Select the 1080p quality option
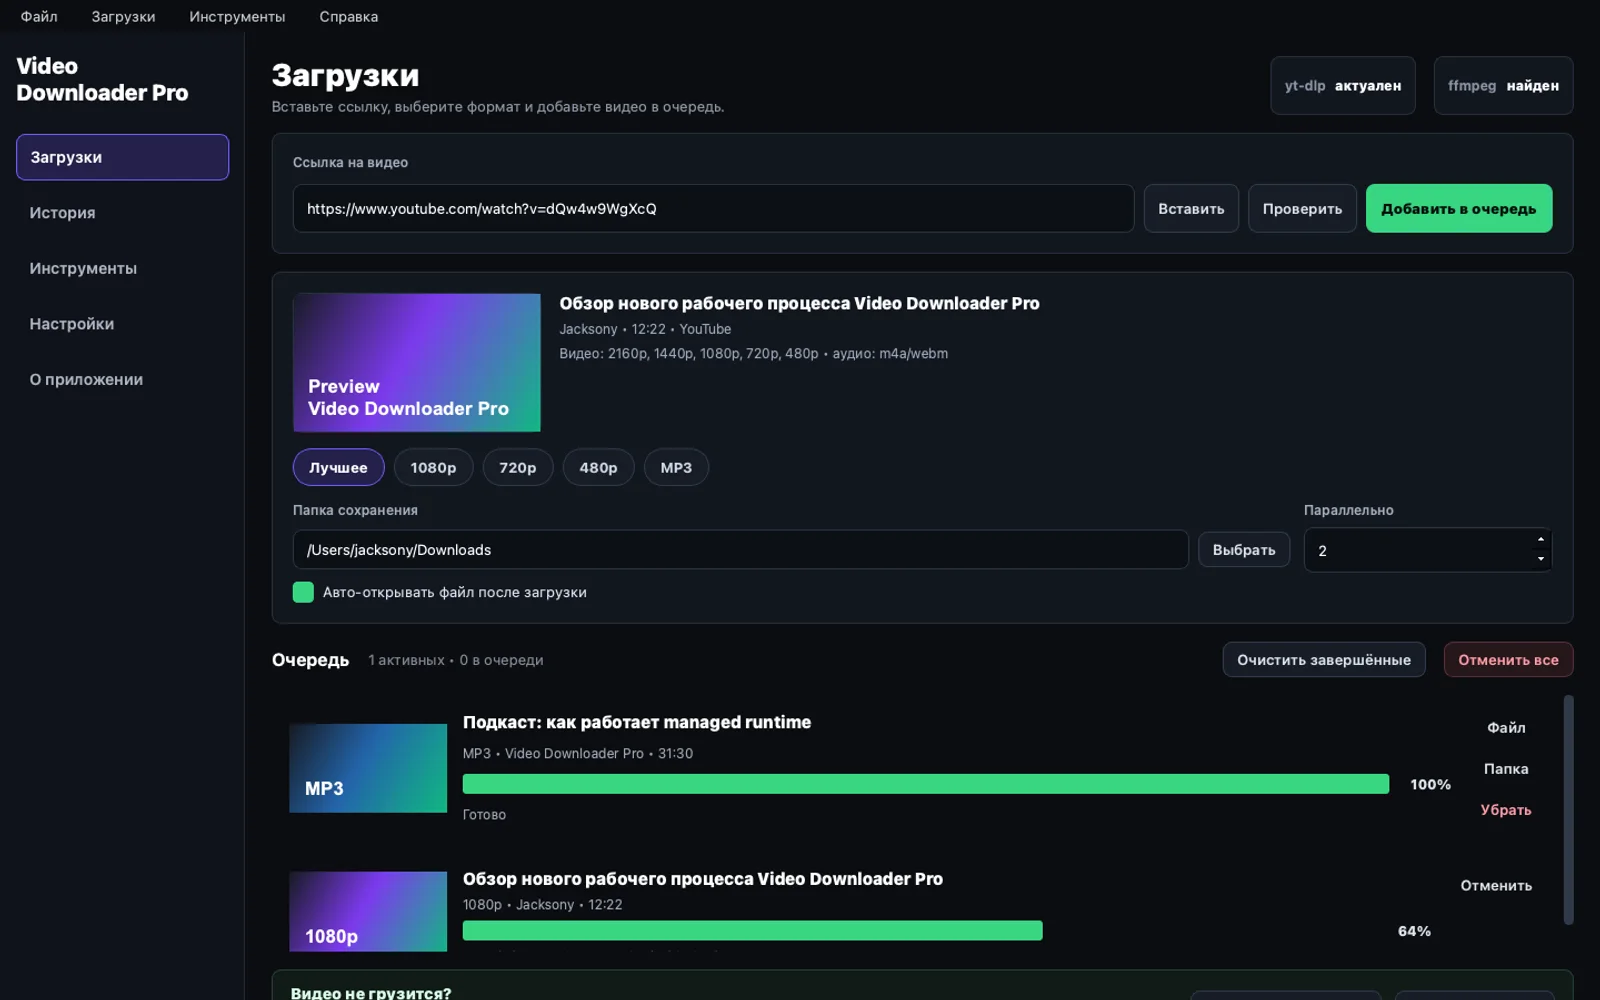 [433, 467]
